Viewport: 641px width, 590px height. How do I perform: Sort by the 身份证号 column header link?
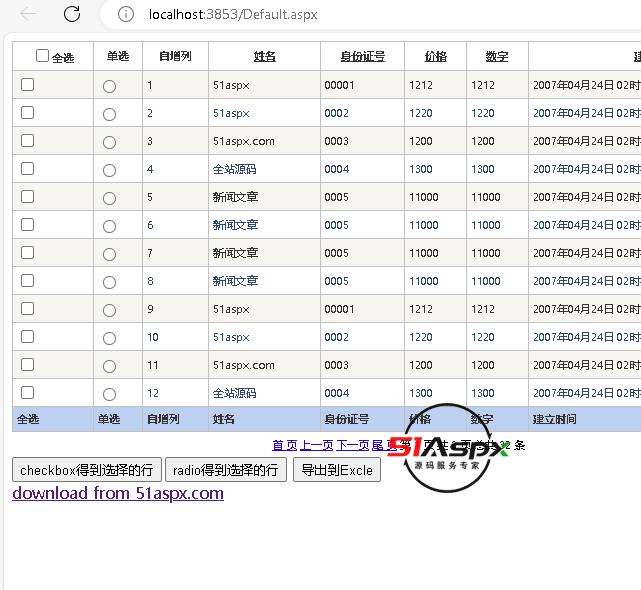tap(363, 56)
